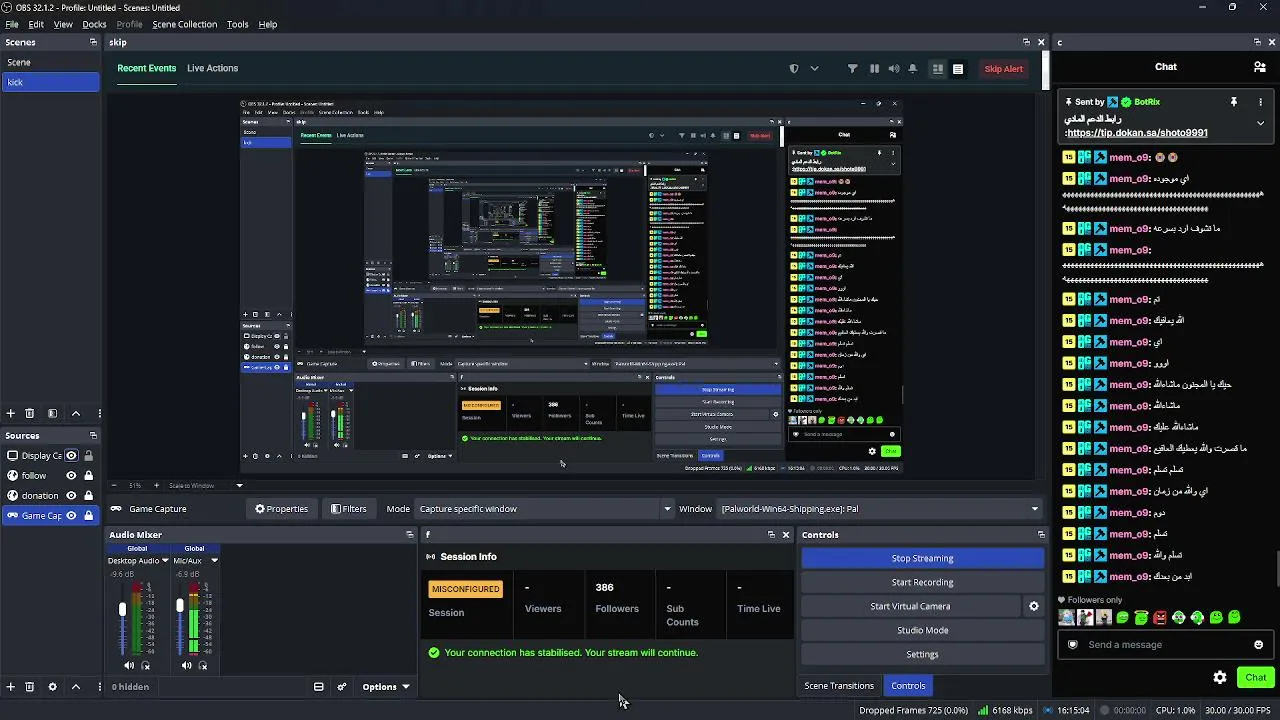The width and height of the screenshot is (1280, 720).
Task: Mute alert sounds via speaker icon
Action: tap(894, 69)
